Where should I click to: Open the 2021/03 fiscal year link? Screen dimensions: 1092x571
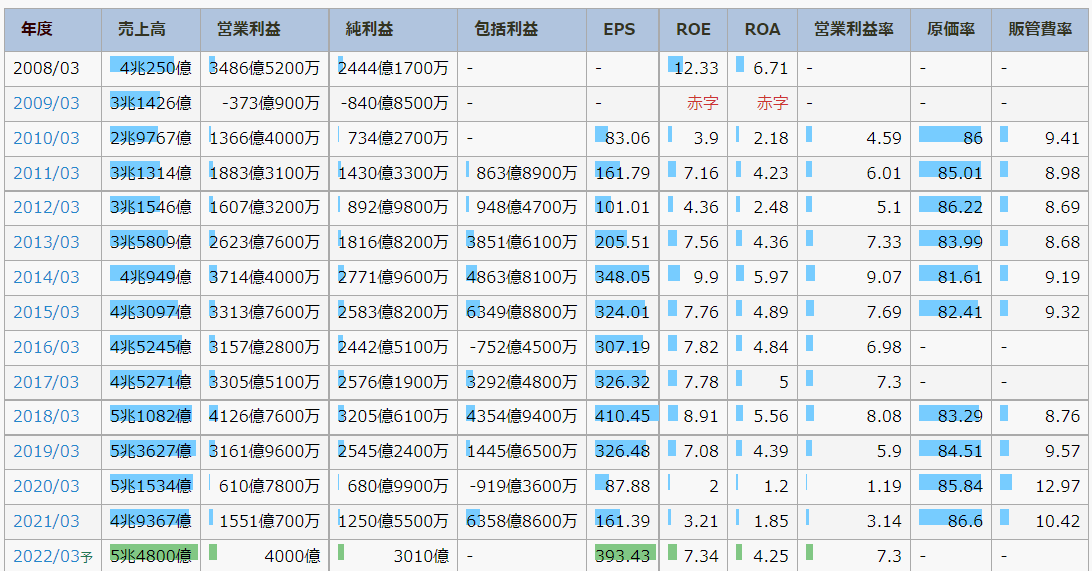pos(47,521)
